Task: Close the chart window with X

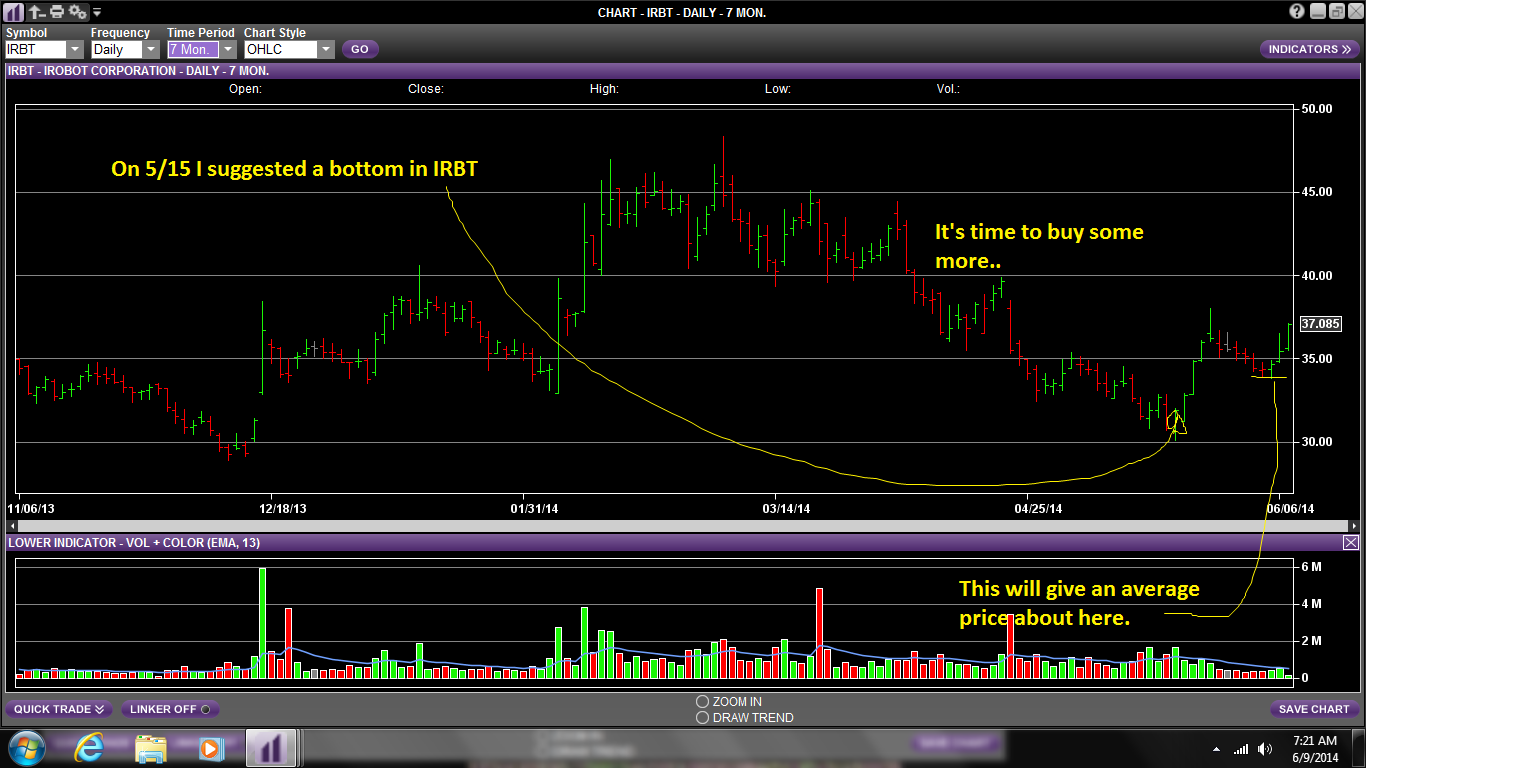Action: tap(1354, 12)
